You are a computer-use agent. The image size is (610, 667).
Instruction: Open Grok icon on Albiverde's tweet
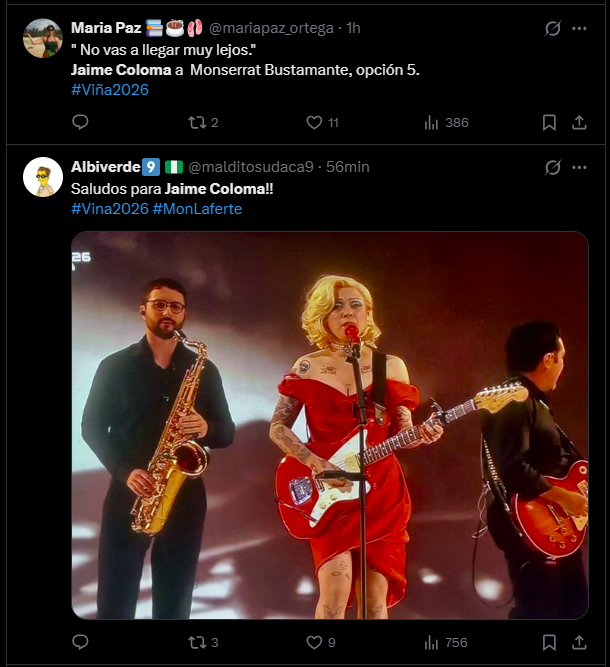click(x=552, y=167)
